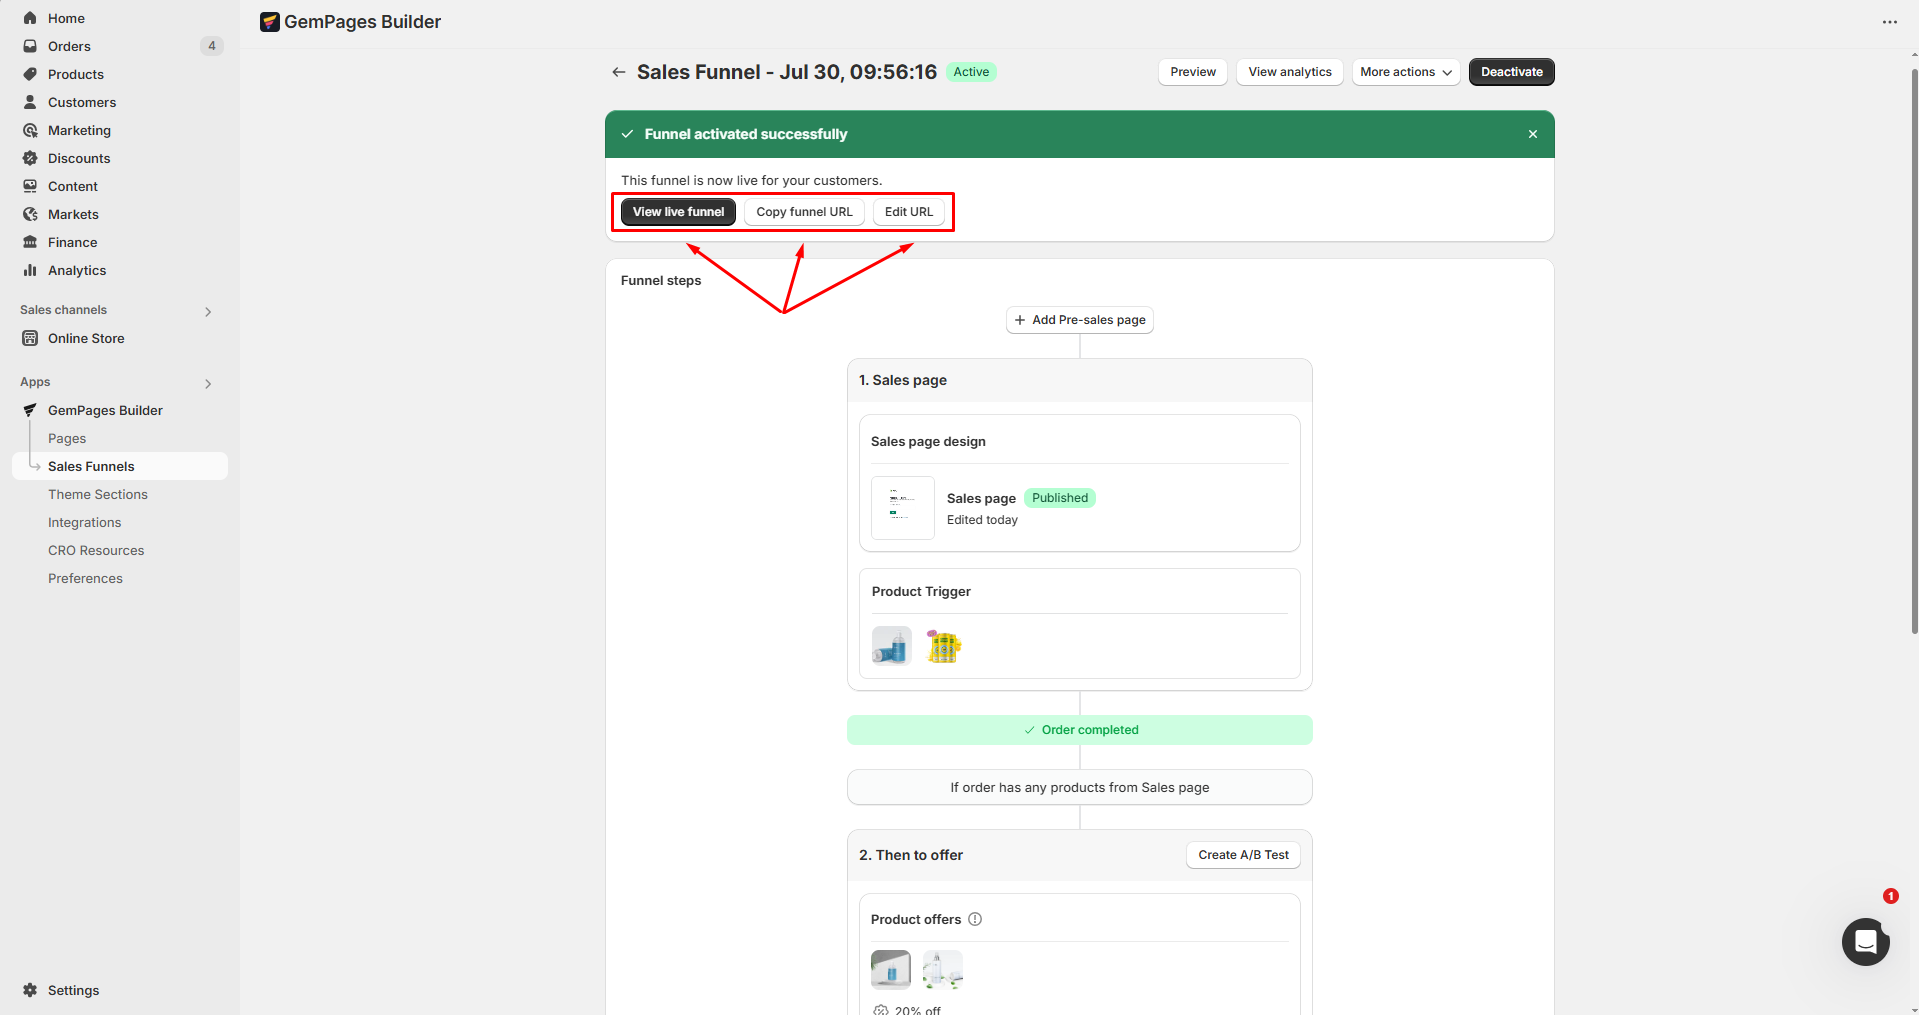Expand the Sales channels section
Screen dimensions: 1919x1015
[x=208, y=311]
